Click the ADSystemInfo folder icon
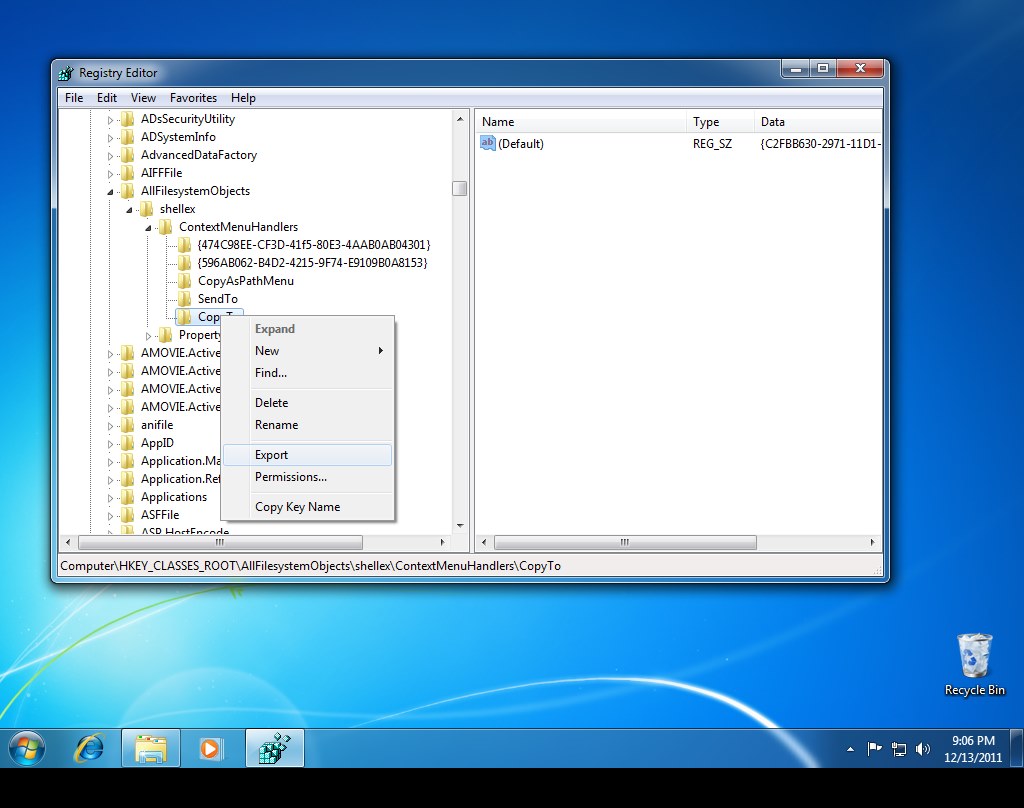 tap(128, 137)
